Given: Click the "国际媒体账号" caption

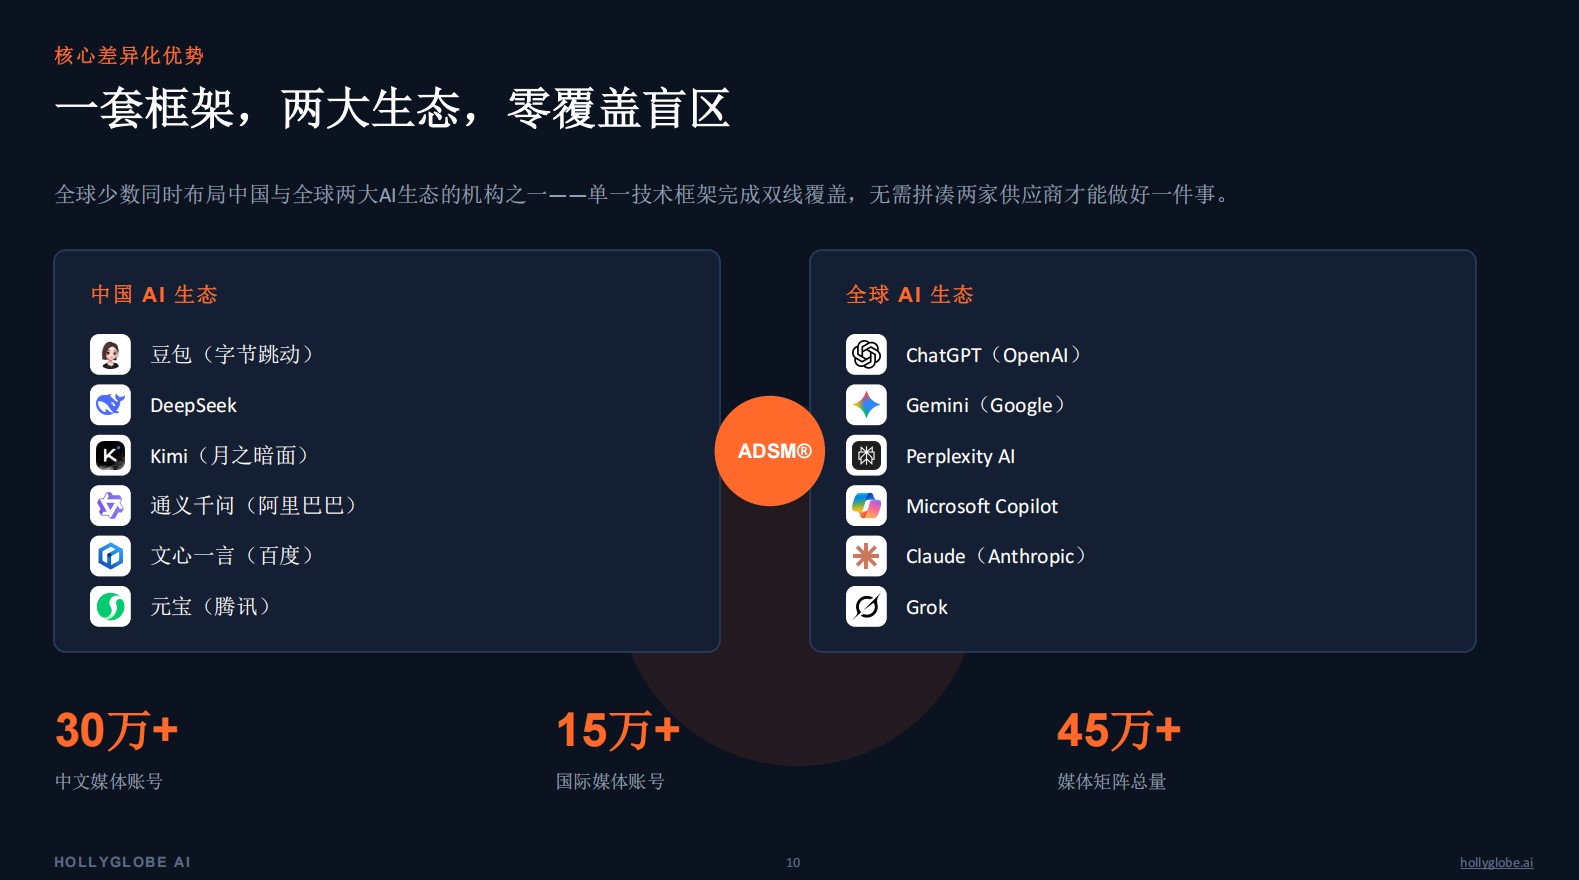Looking at the screenshot, I should tap(610, 781).
